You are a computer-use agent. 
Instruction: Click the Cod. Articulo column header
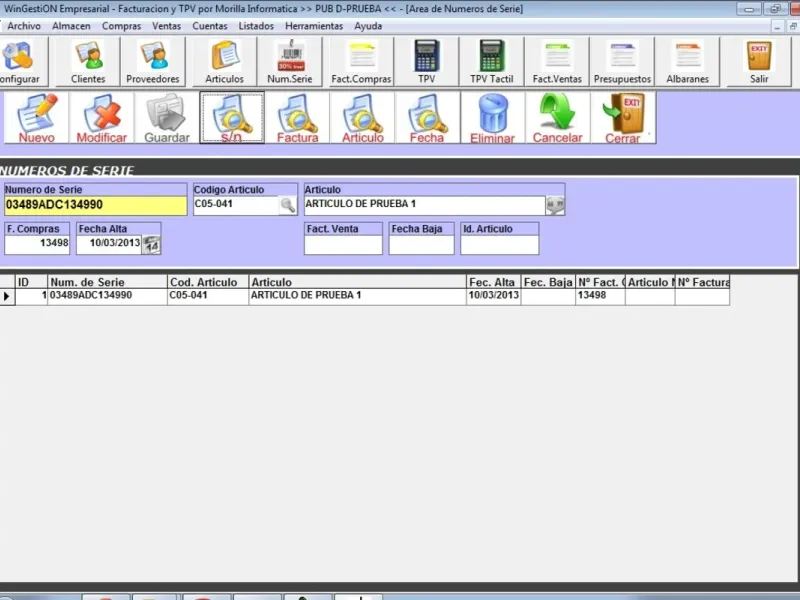click(208, 282)
